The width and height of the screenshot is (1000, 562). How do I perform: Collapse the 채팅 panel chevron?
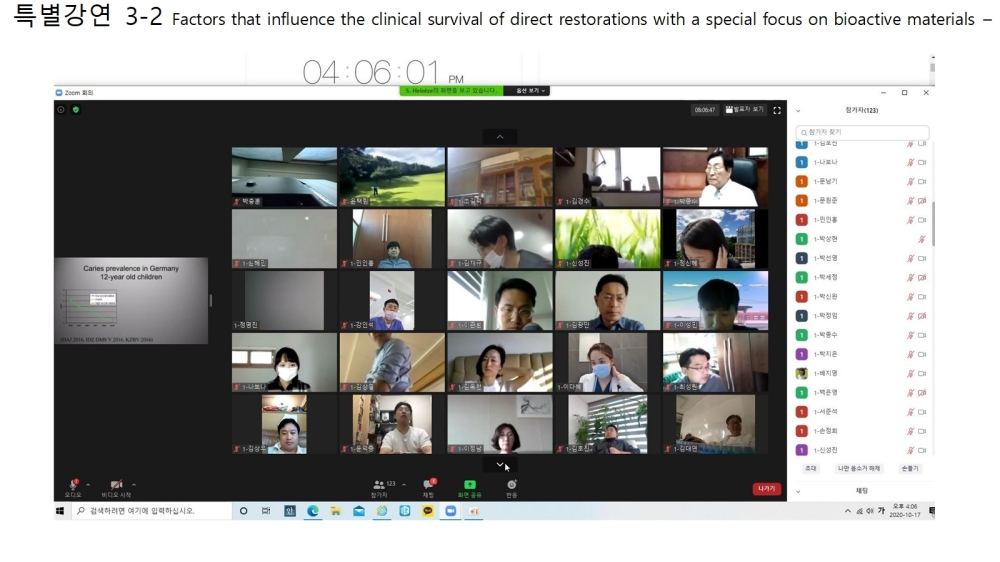(798, 491)
